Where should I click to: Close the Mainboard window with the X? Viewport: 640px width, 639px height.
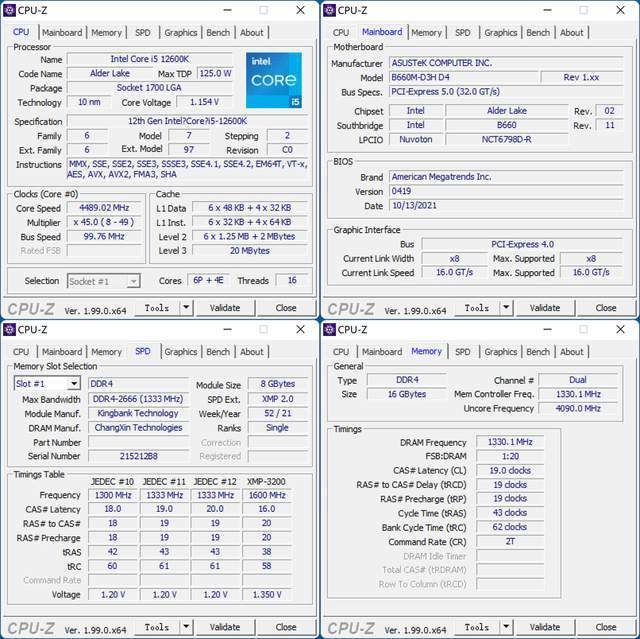[620, 10]
